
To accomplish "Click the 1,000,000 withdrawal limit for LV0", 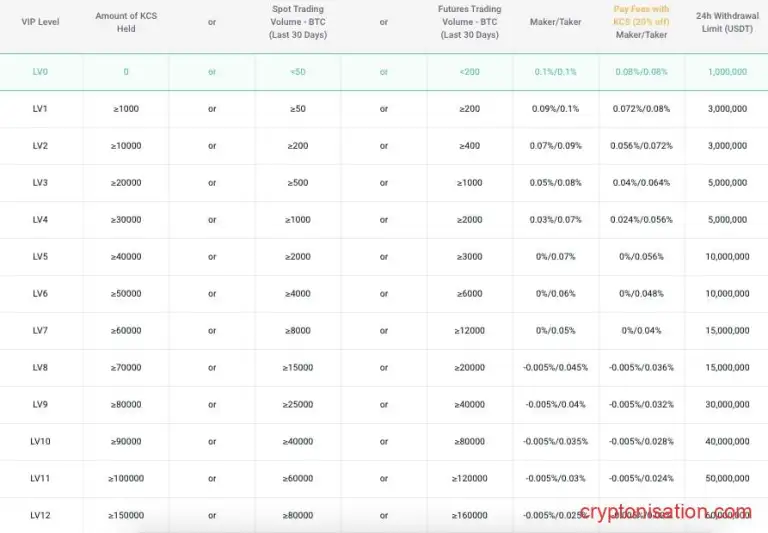I will [x=726, y=72].
